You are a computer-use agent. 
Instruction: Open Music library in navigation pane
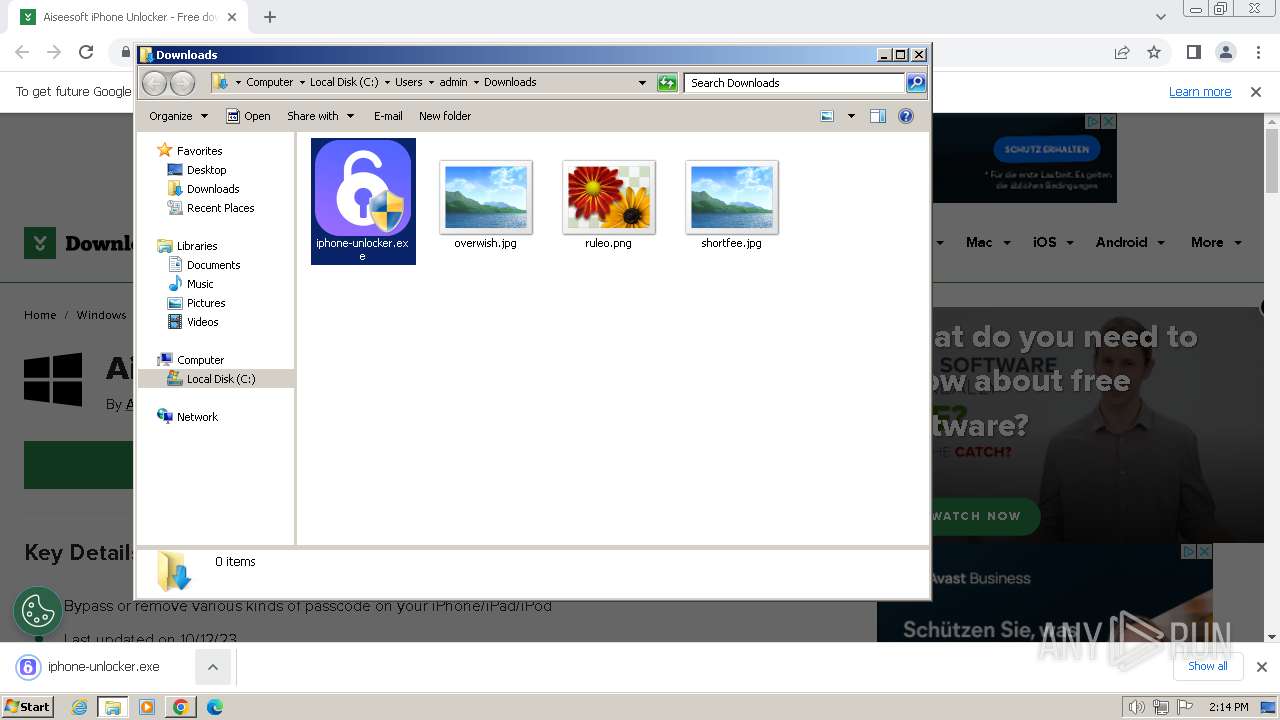[x=200, y=284]
